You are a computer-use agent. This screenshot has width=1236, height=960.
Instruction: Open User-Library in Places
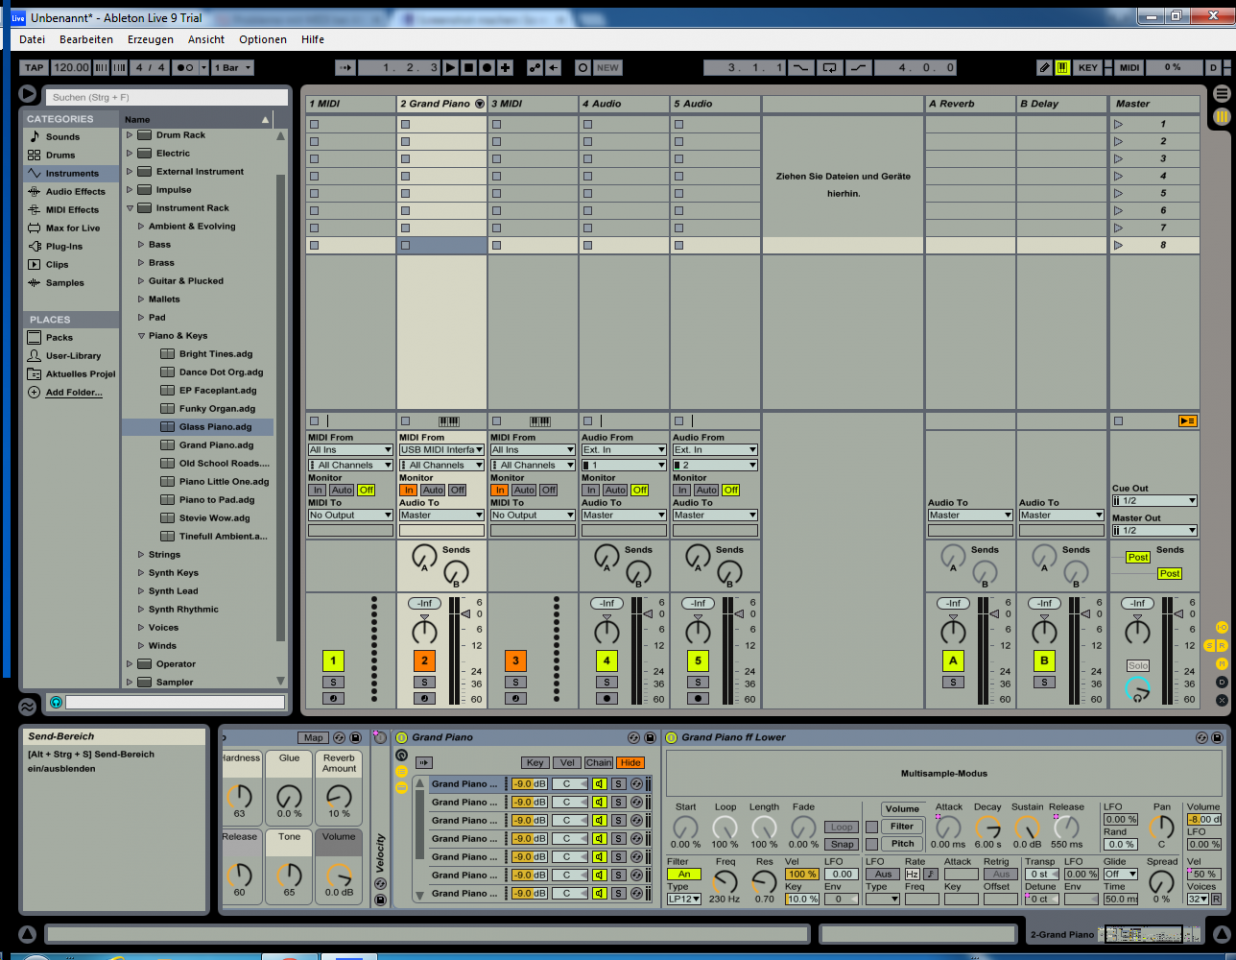point(73,356)
